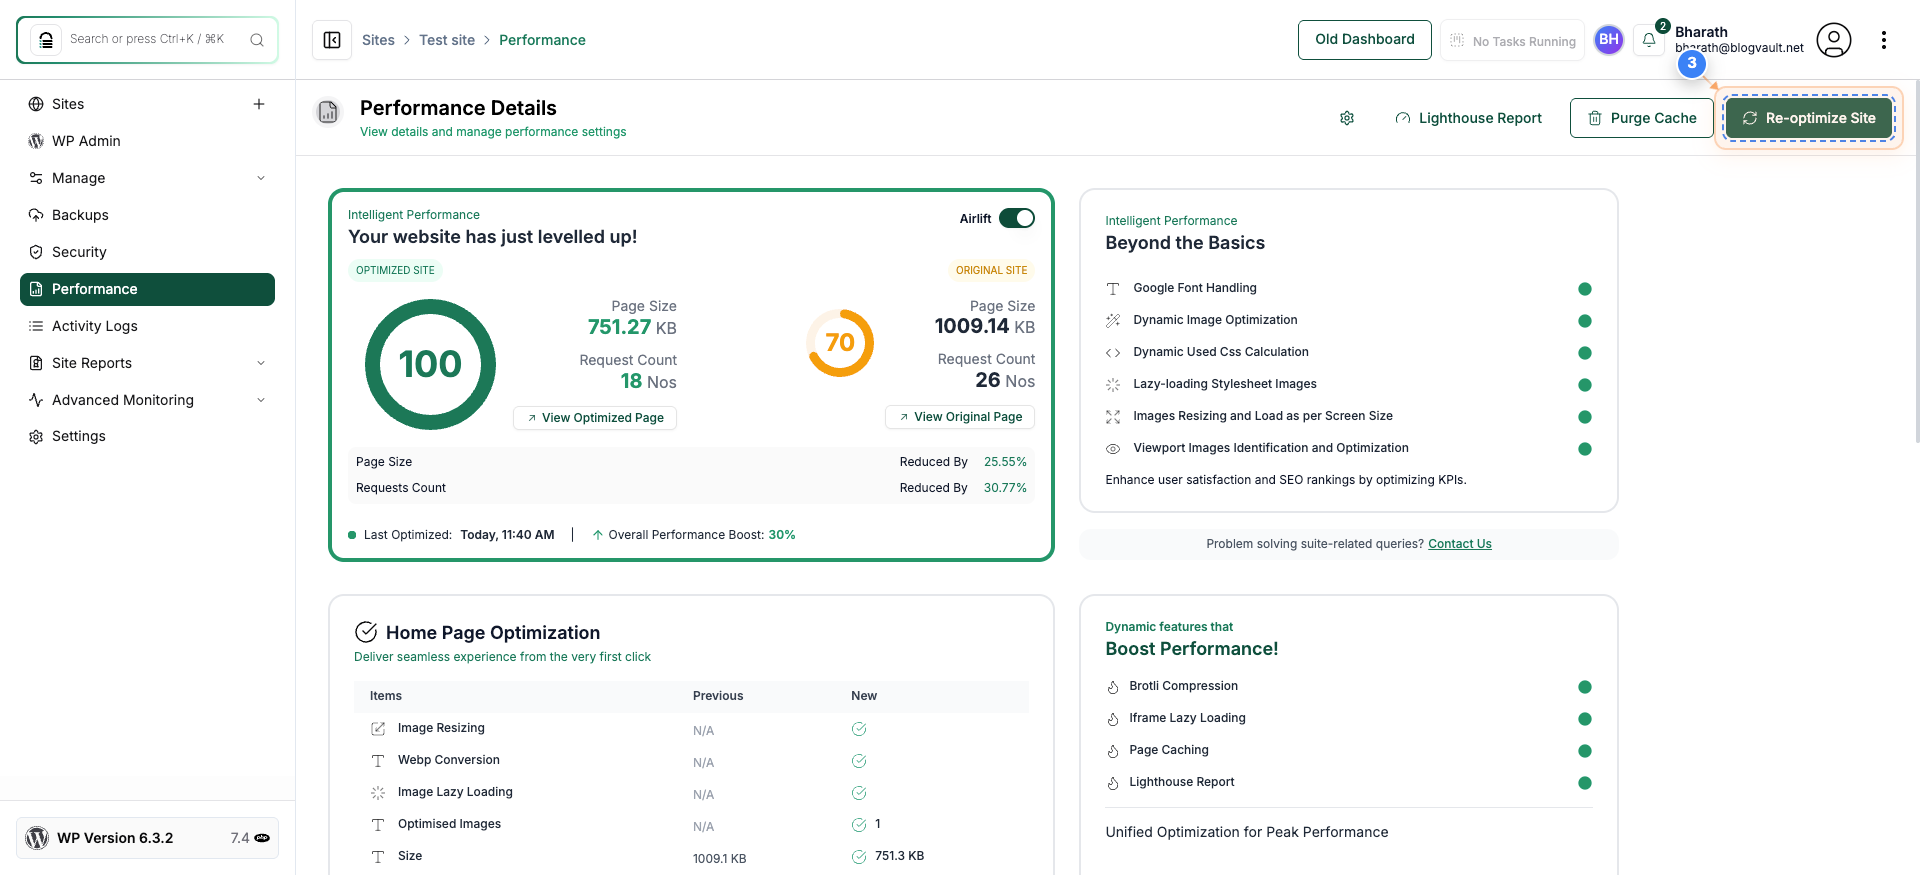The width and height of the screenshot is (1920, 875).
Task: Open the Lighthouse Report link
Action: coord(1468,118)
